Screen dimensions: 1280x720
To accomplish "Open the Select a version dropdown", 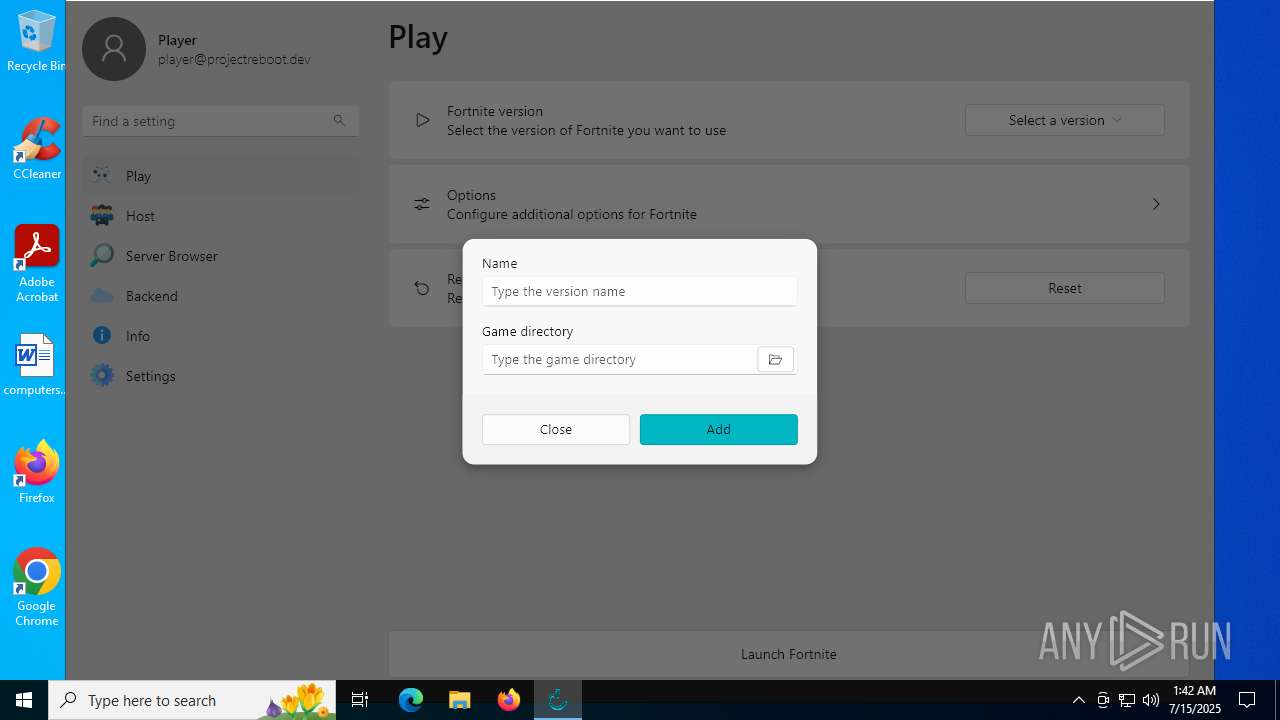I will (x=1065, y=120).
